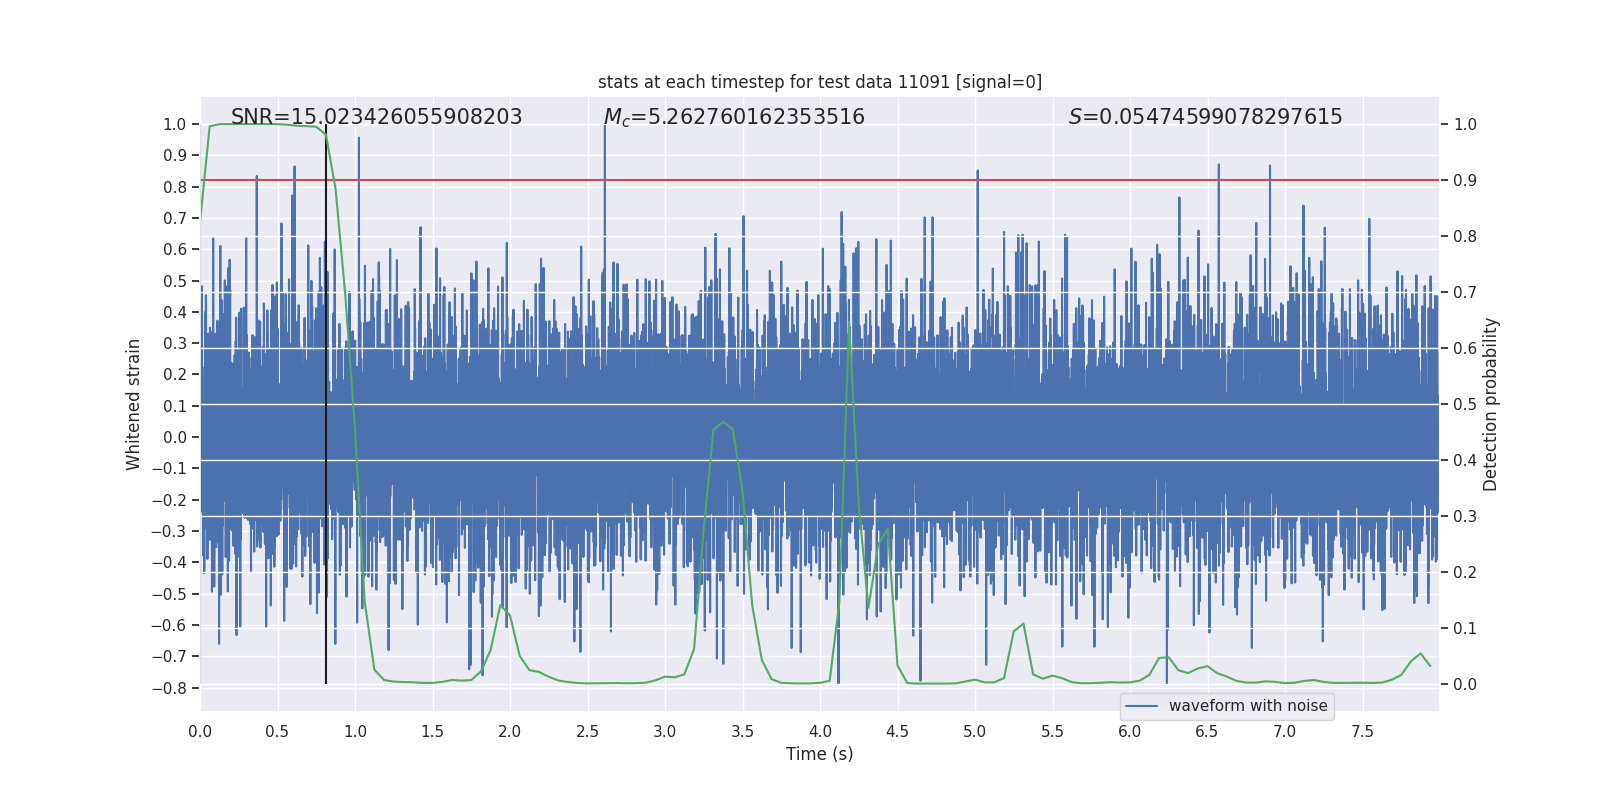Click the plot title mentioning test data 11091

[820, 82]
